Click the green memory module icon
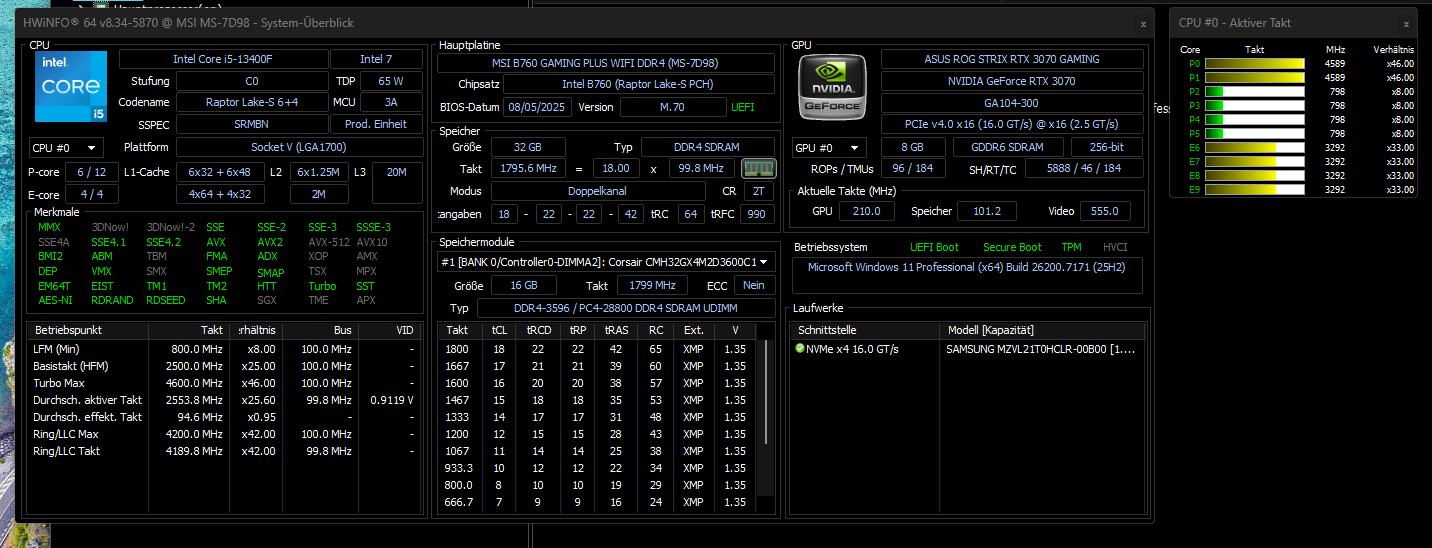Screen dimensions: 1432x548 759,168
